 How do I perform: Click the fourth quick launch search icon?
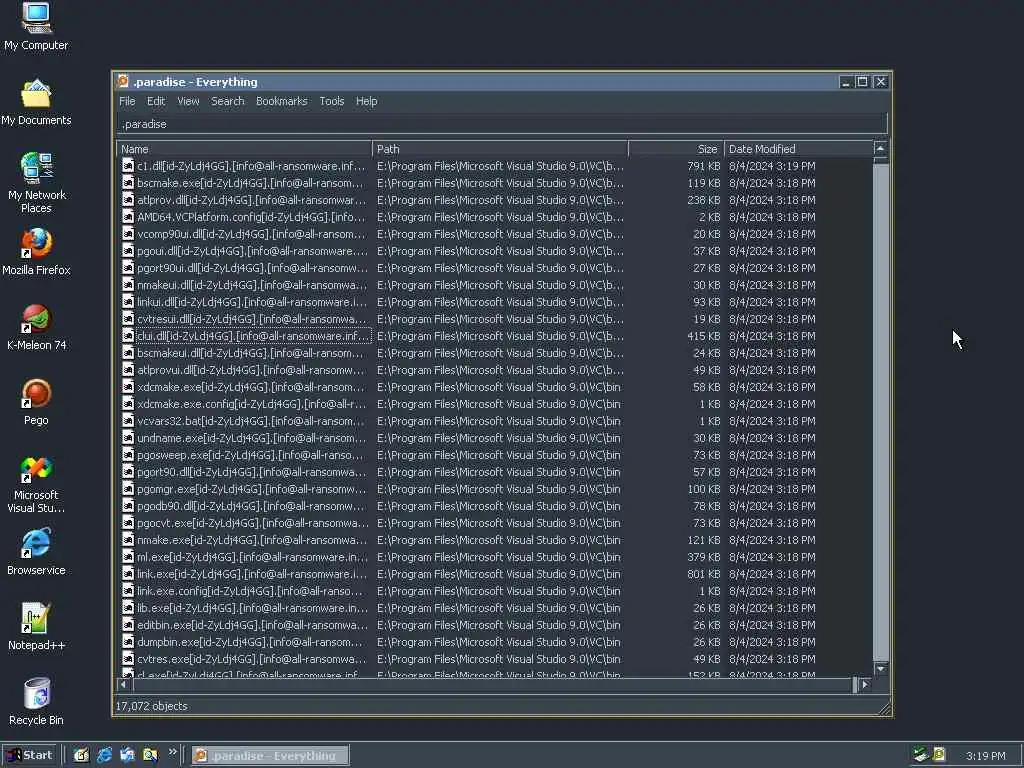coord(150,755)
